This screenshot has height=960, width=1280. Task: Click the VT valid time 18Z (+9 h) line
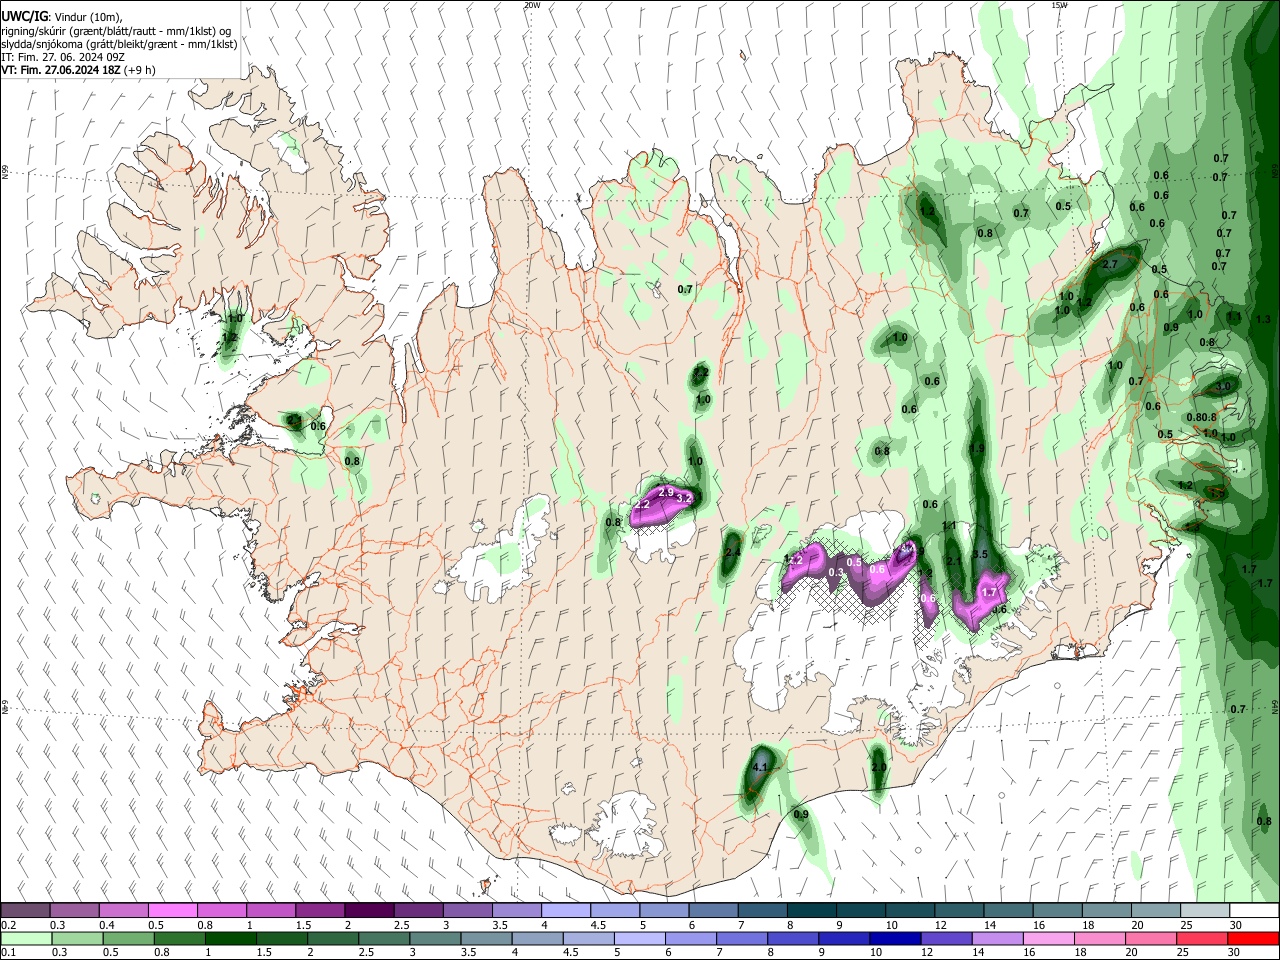(78, 70)
